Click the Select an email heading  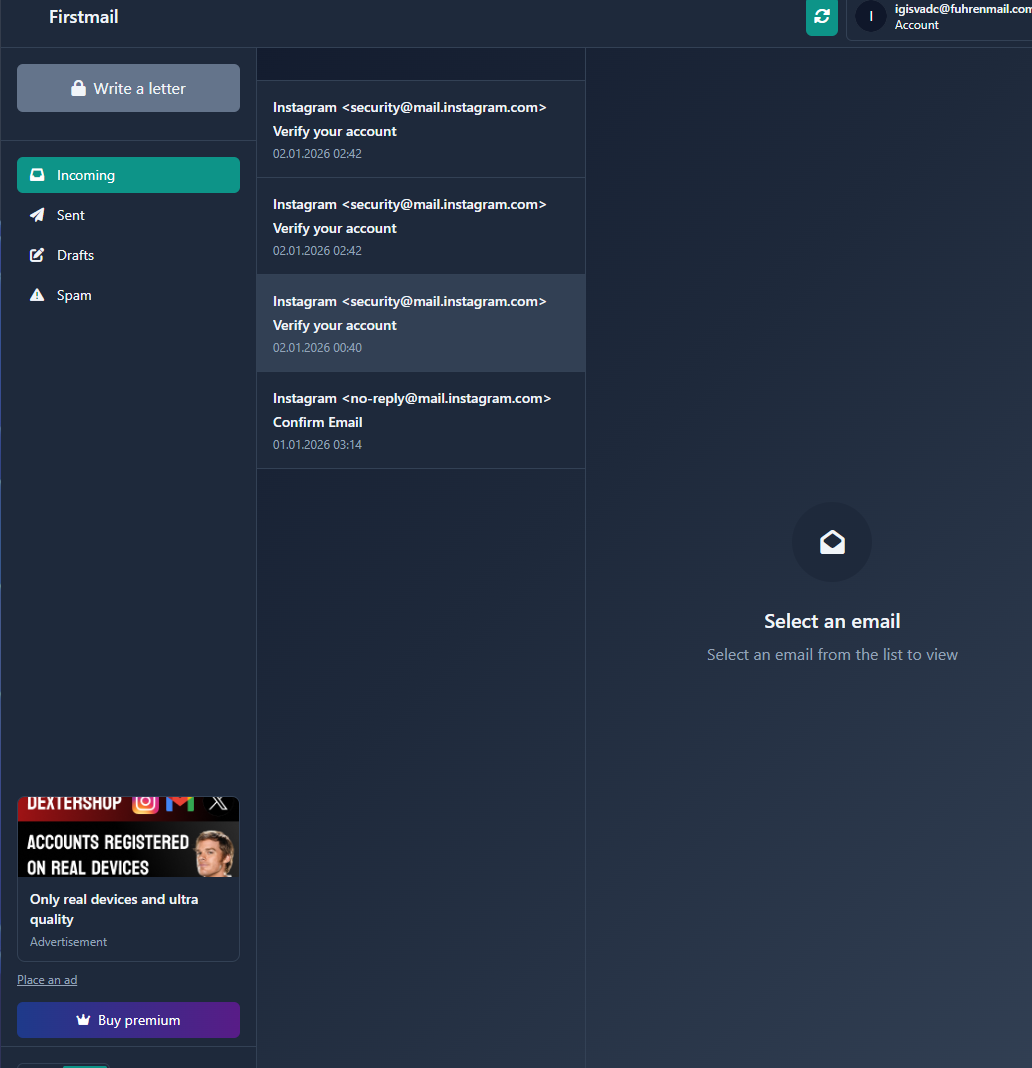[x=832, y=621]
